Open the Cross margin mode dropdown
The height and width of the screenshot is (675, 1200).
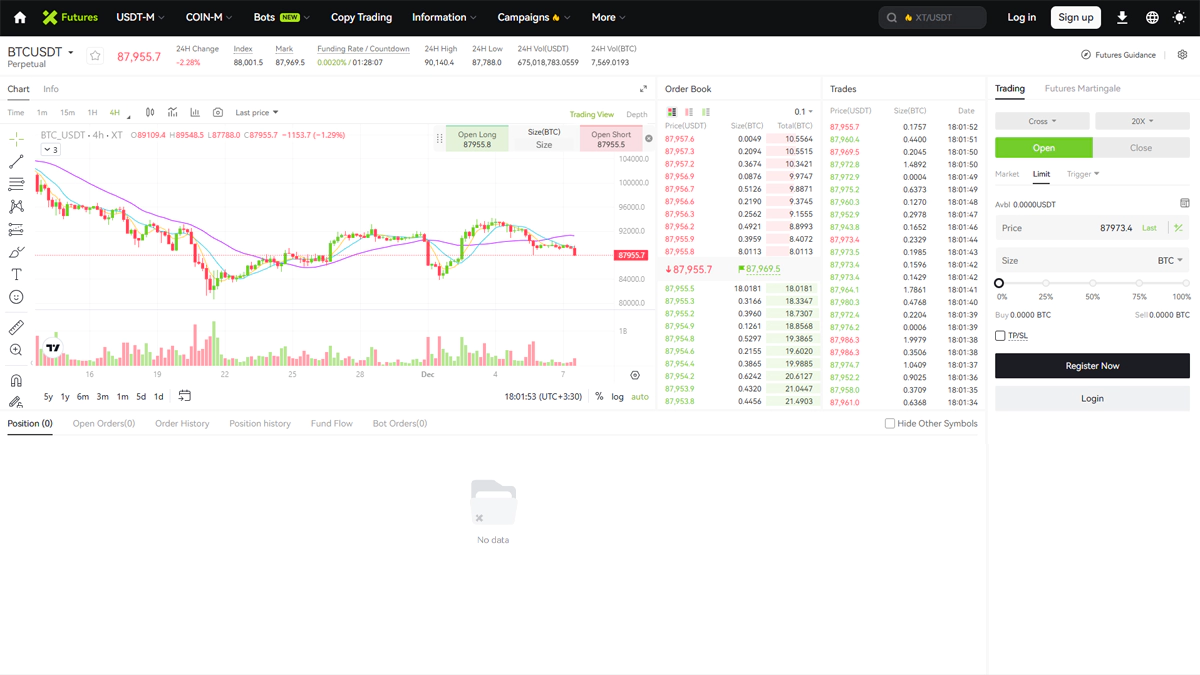(x=1042, y=121)
